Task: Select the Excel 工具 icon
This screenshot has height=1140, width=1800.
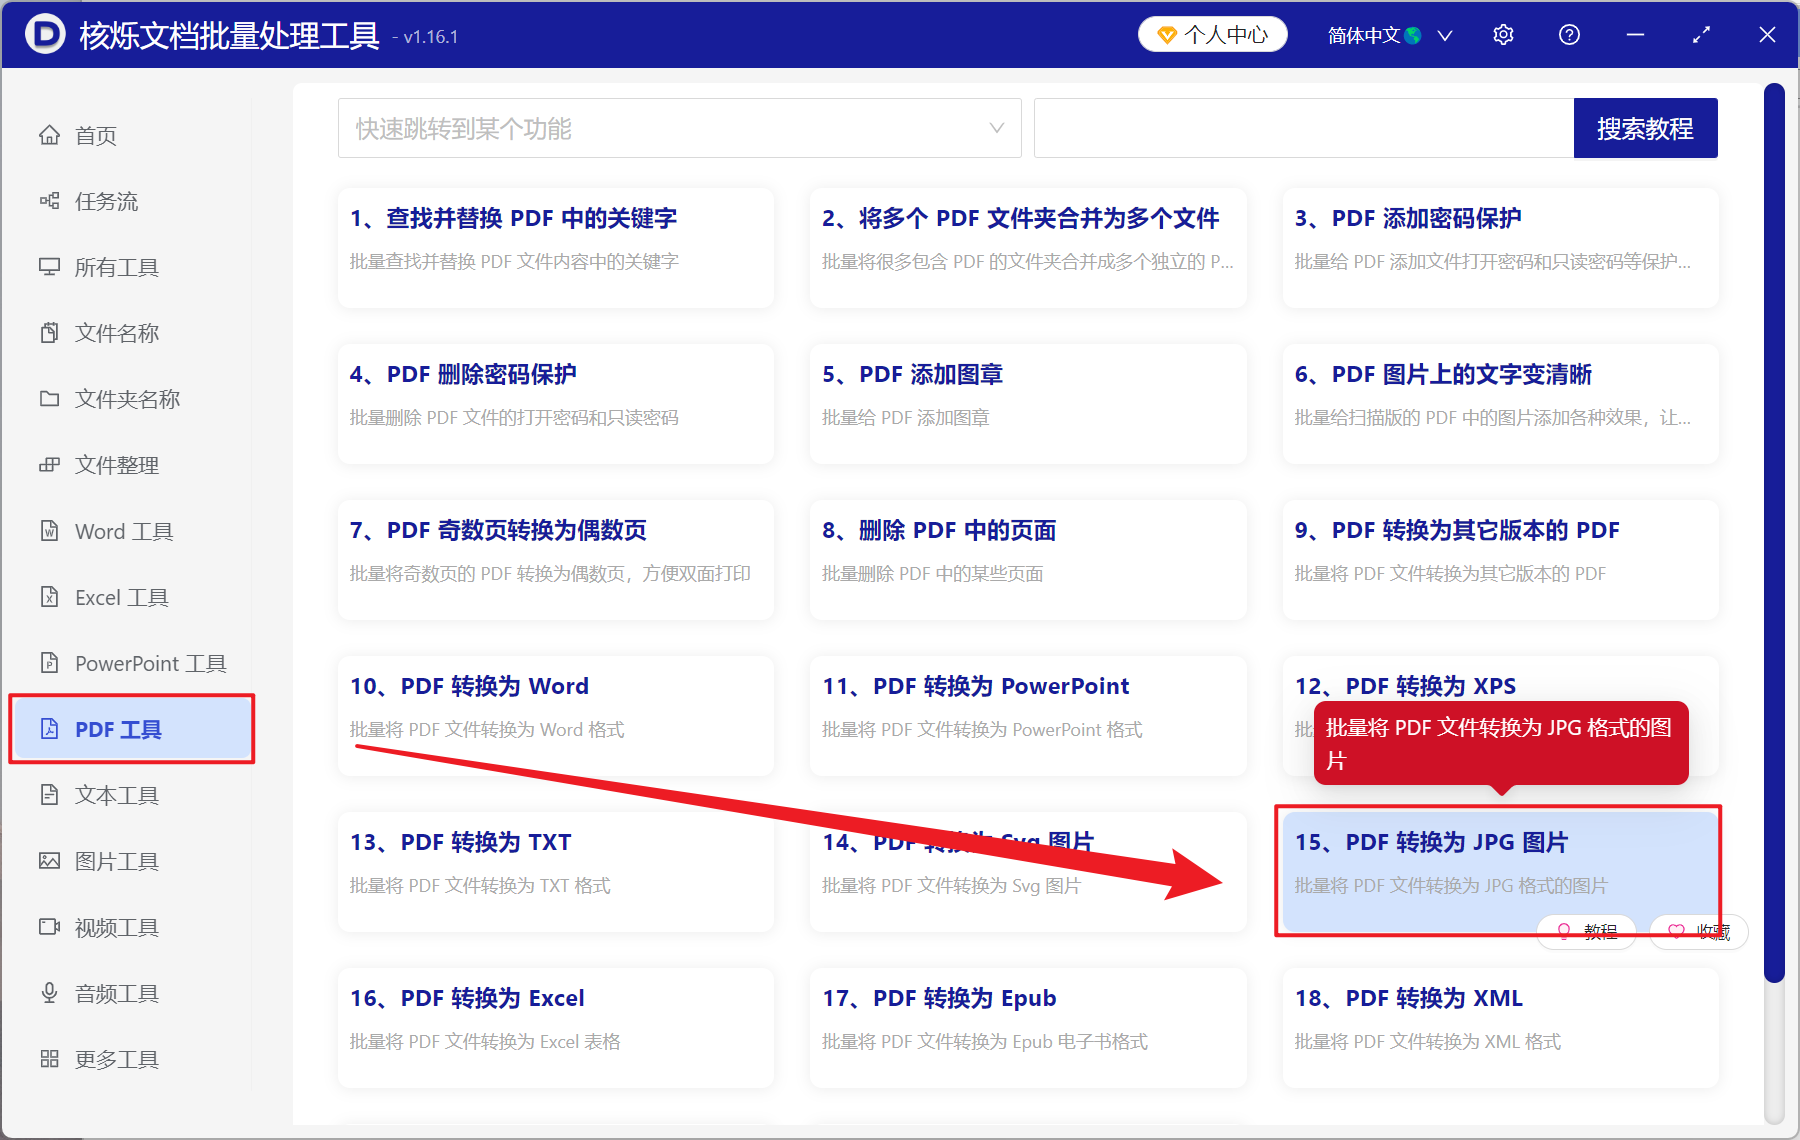Action: [50, 597]
